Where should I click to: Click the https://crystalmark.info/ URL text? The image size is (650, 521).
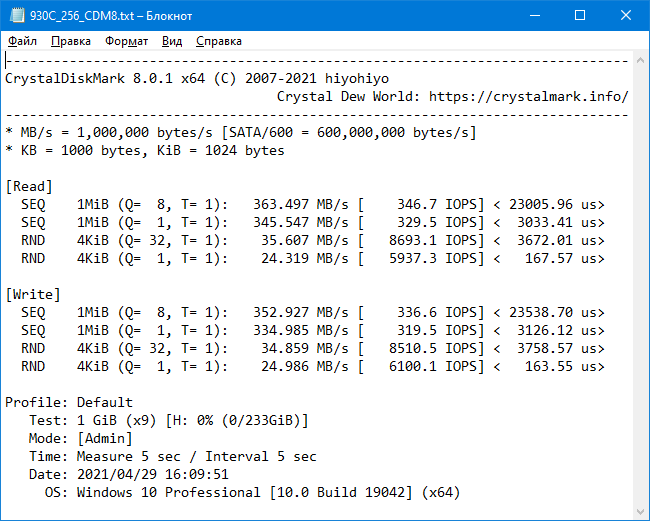(x=529, y=97)
